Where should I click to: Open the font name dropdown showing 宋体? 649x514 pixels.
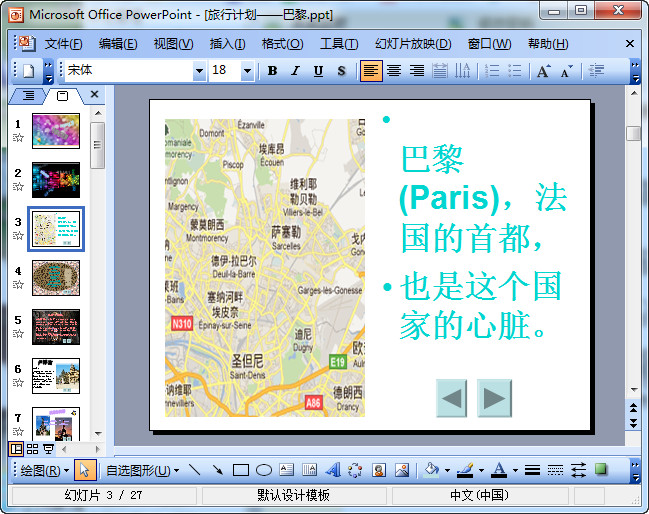click(199, 71)
